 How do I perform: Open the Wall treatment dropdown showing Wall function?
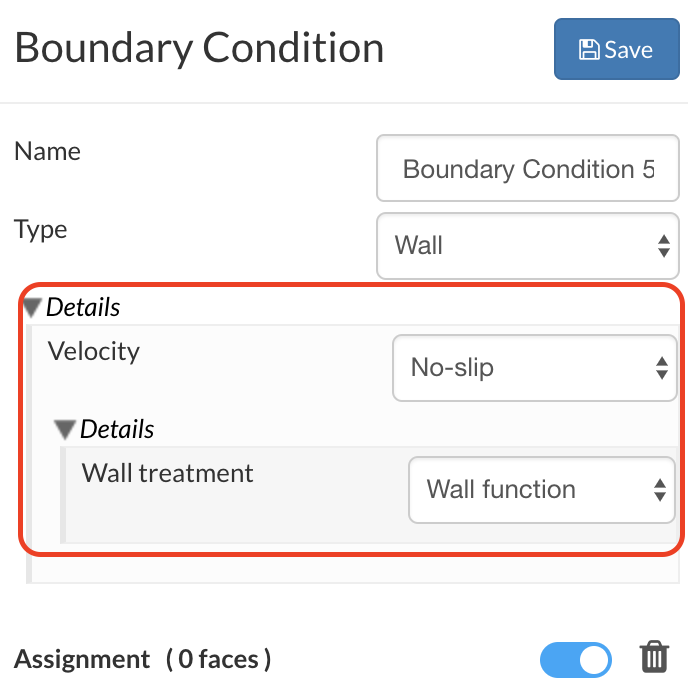coord(541,490)
